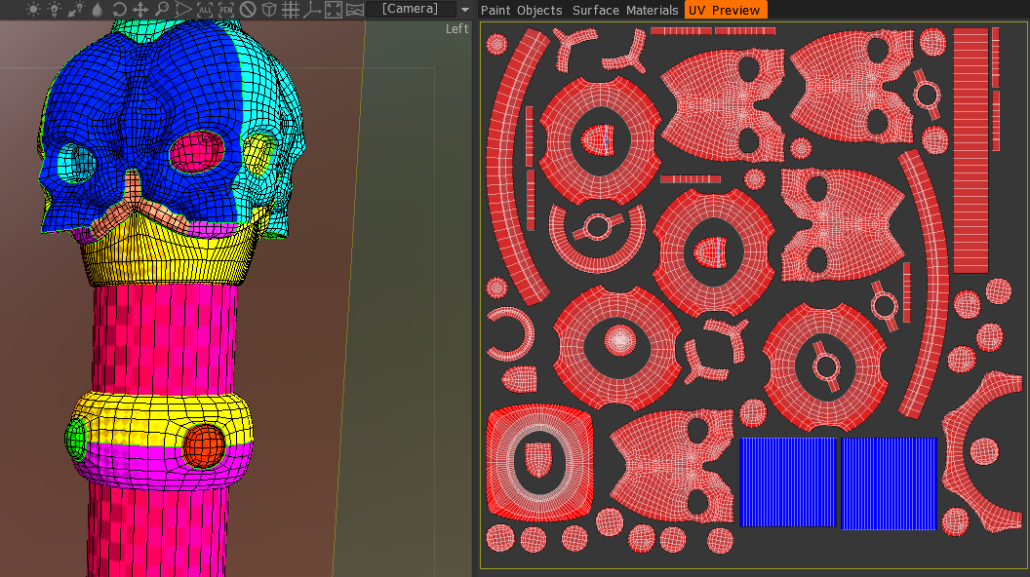Toggle the PEN button in viewport toolbar
The image size is (1030, 577).
[226, 9]
